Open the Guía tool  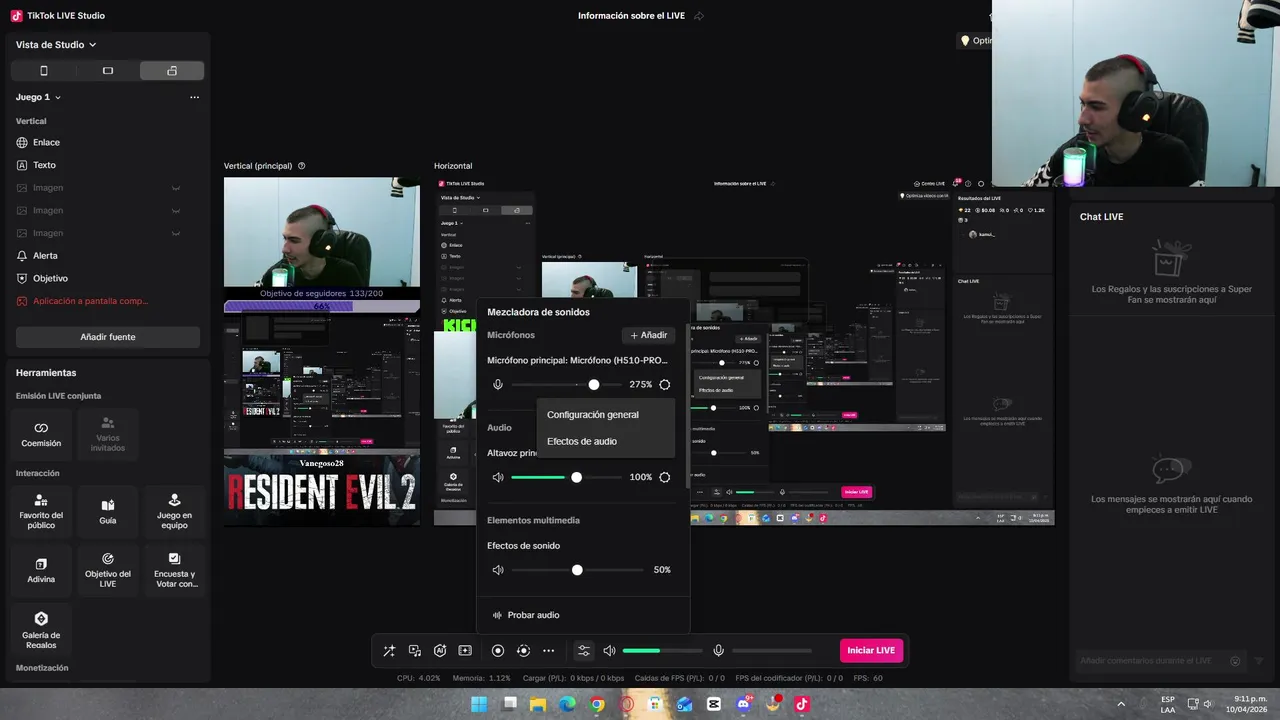[108, 511]
